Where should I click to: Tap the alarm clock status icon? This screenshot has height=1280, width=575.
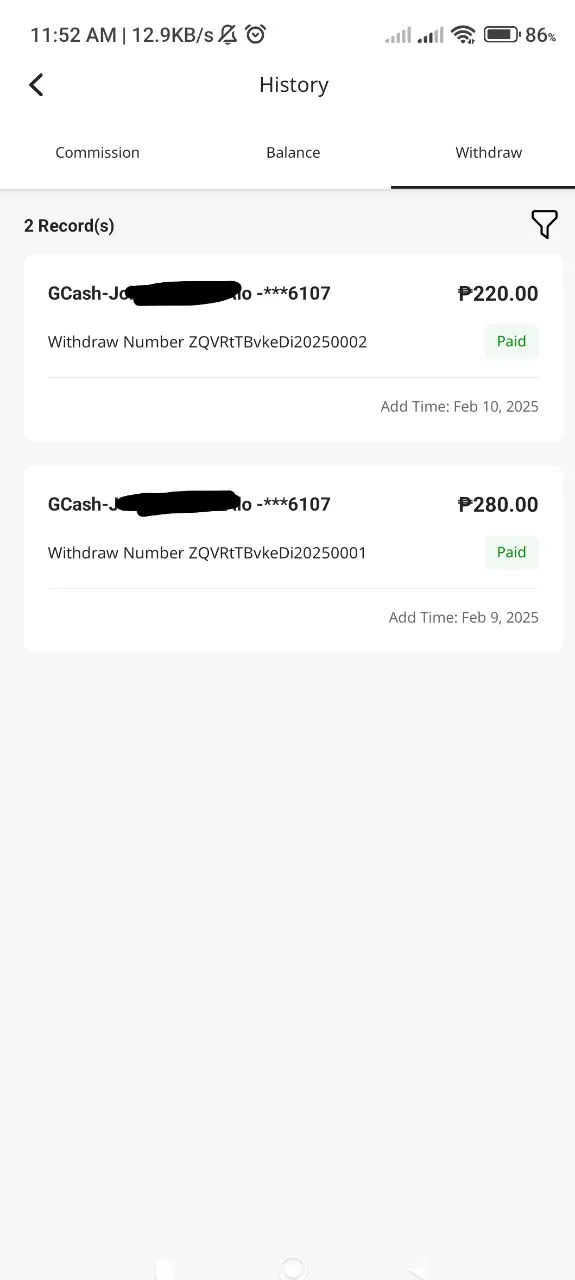pyautogui.click(x=256, y=35)
